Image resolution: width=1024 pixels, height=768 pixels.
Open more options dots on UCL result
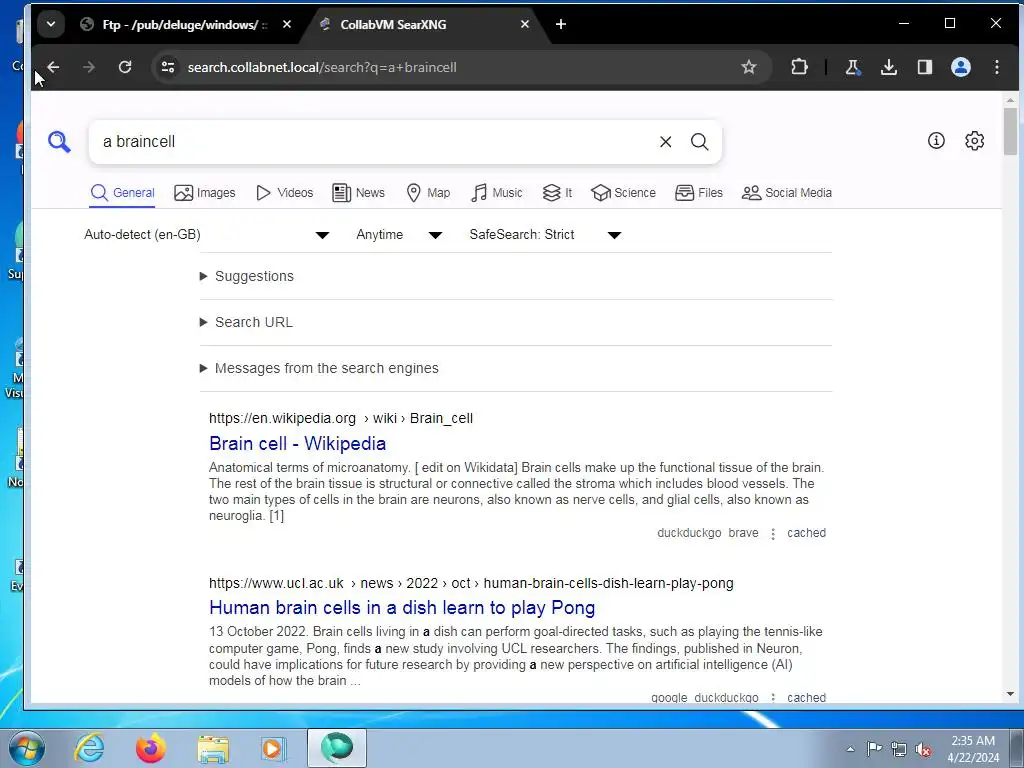point(773,697)
